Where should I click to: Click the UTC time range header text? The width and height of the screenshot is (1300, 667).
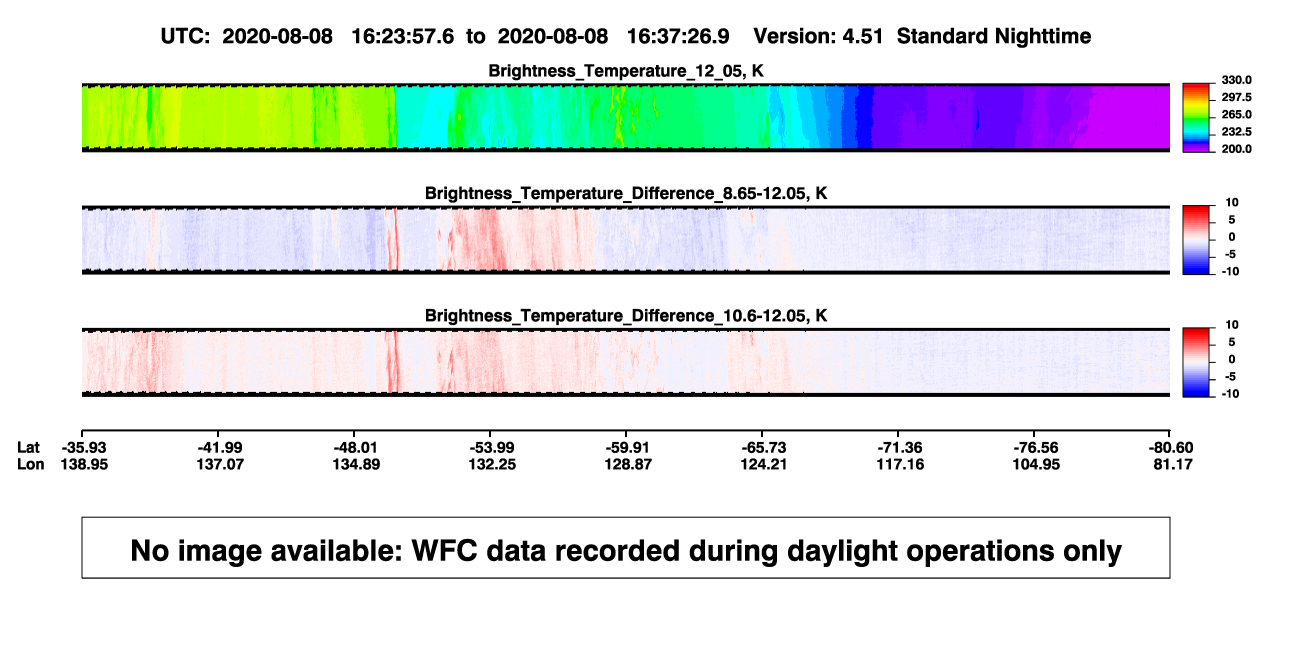coord(444,37)
